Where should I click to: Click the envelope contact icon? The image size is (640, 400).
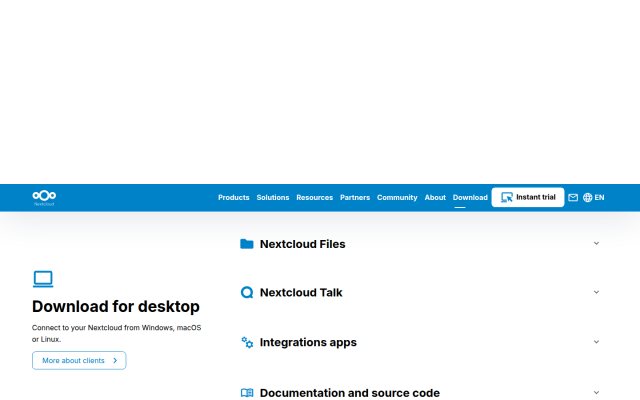(573, 198)
